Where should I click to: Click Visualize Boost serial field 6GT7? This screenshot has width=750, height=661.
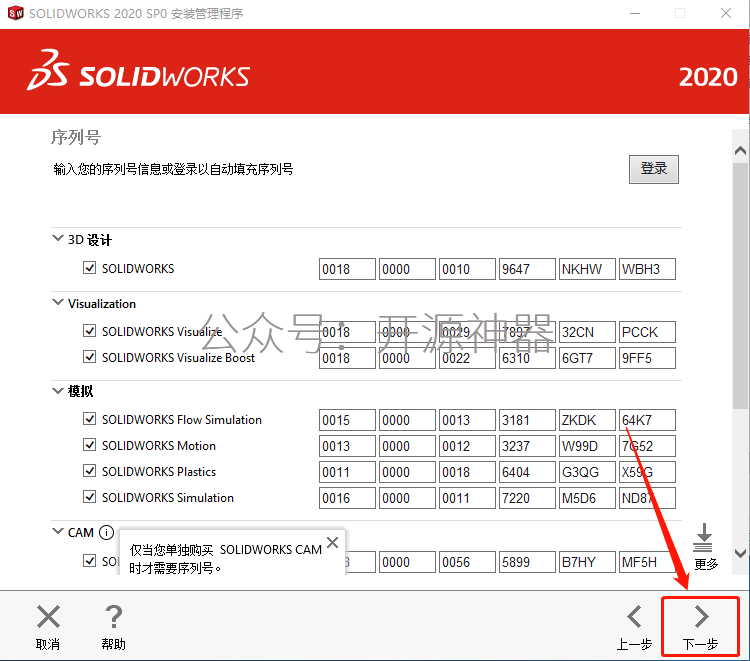[587, 358]
